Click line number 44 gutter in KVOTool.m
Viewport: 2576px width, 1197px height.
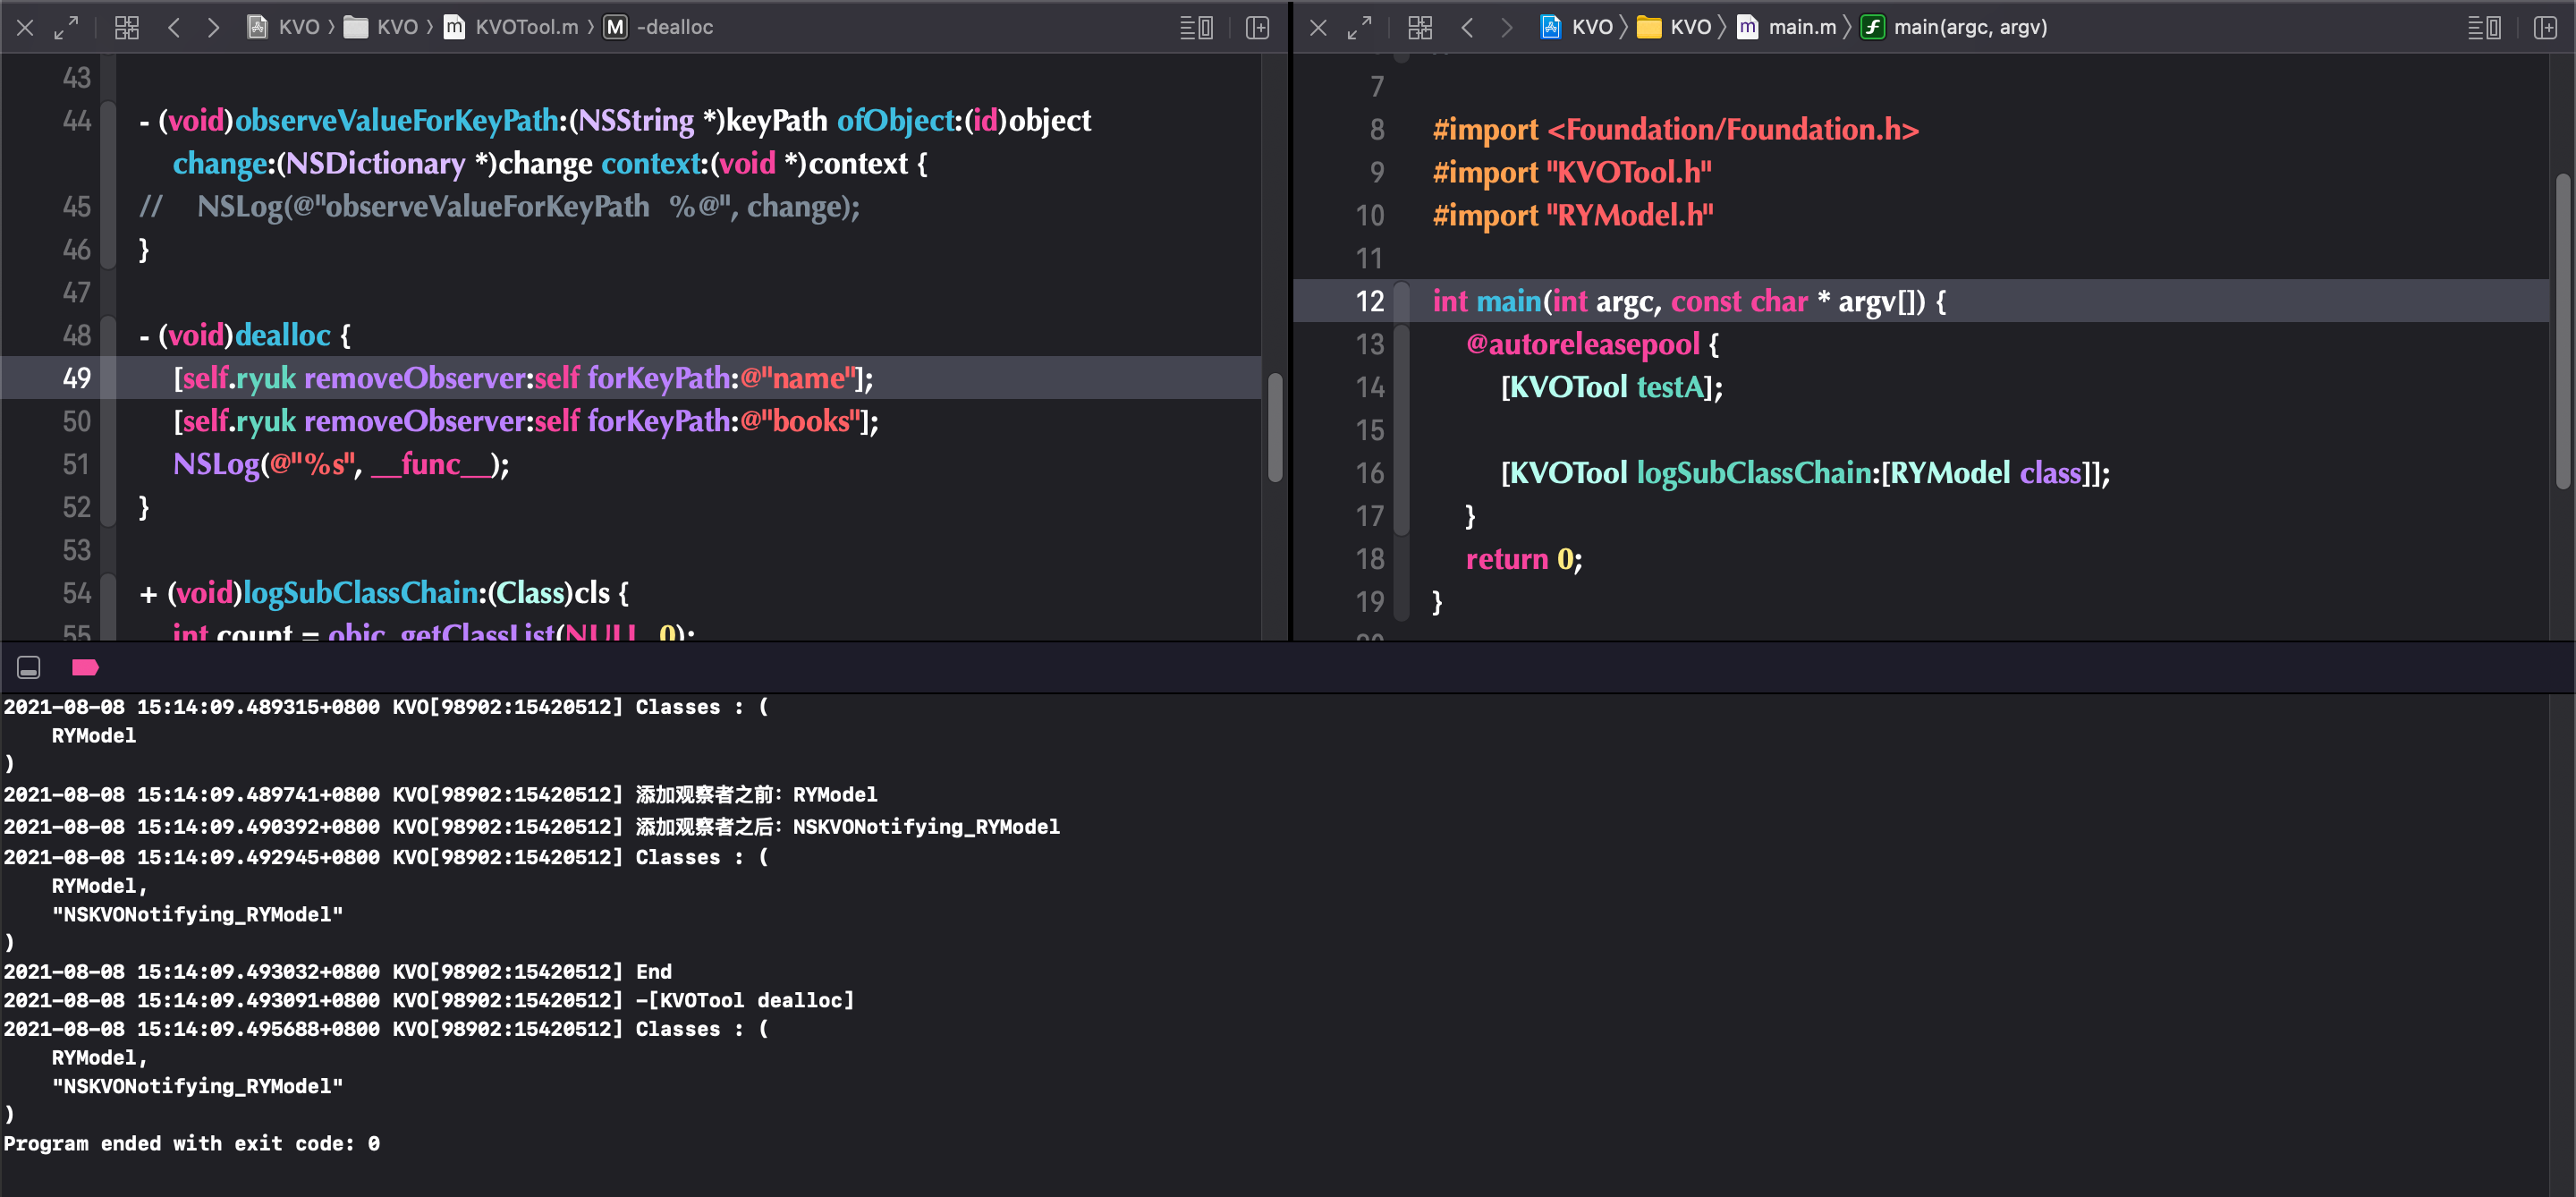[77, 121]
